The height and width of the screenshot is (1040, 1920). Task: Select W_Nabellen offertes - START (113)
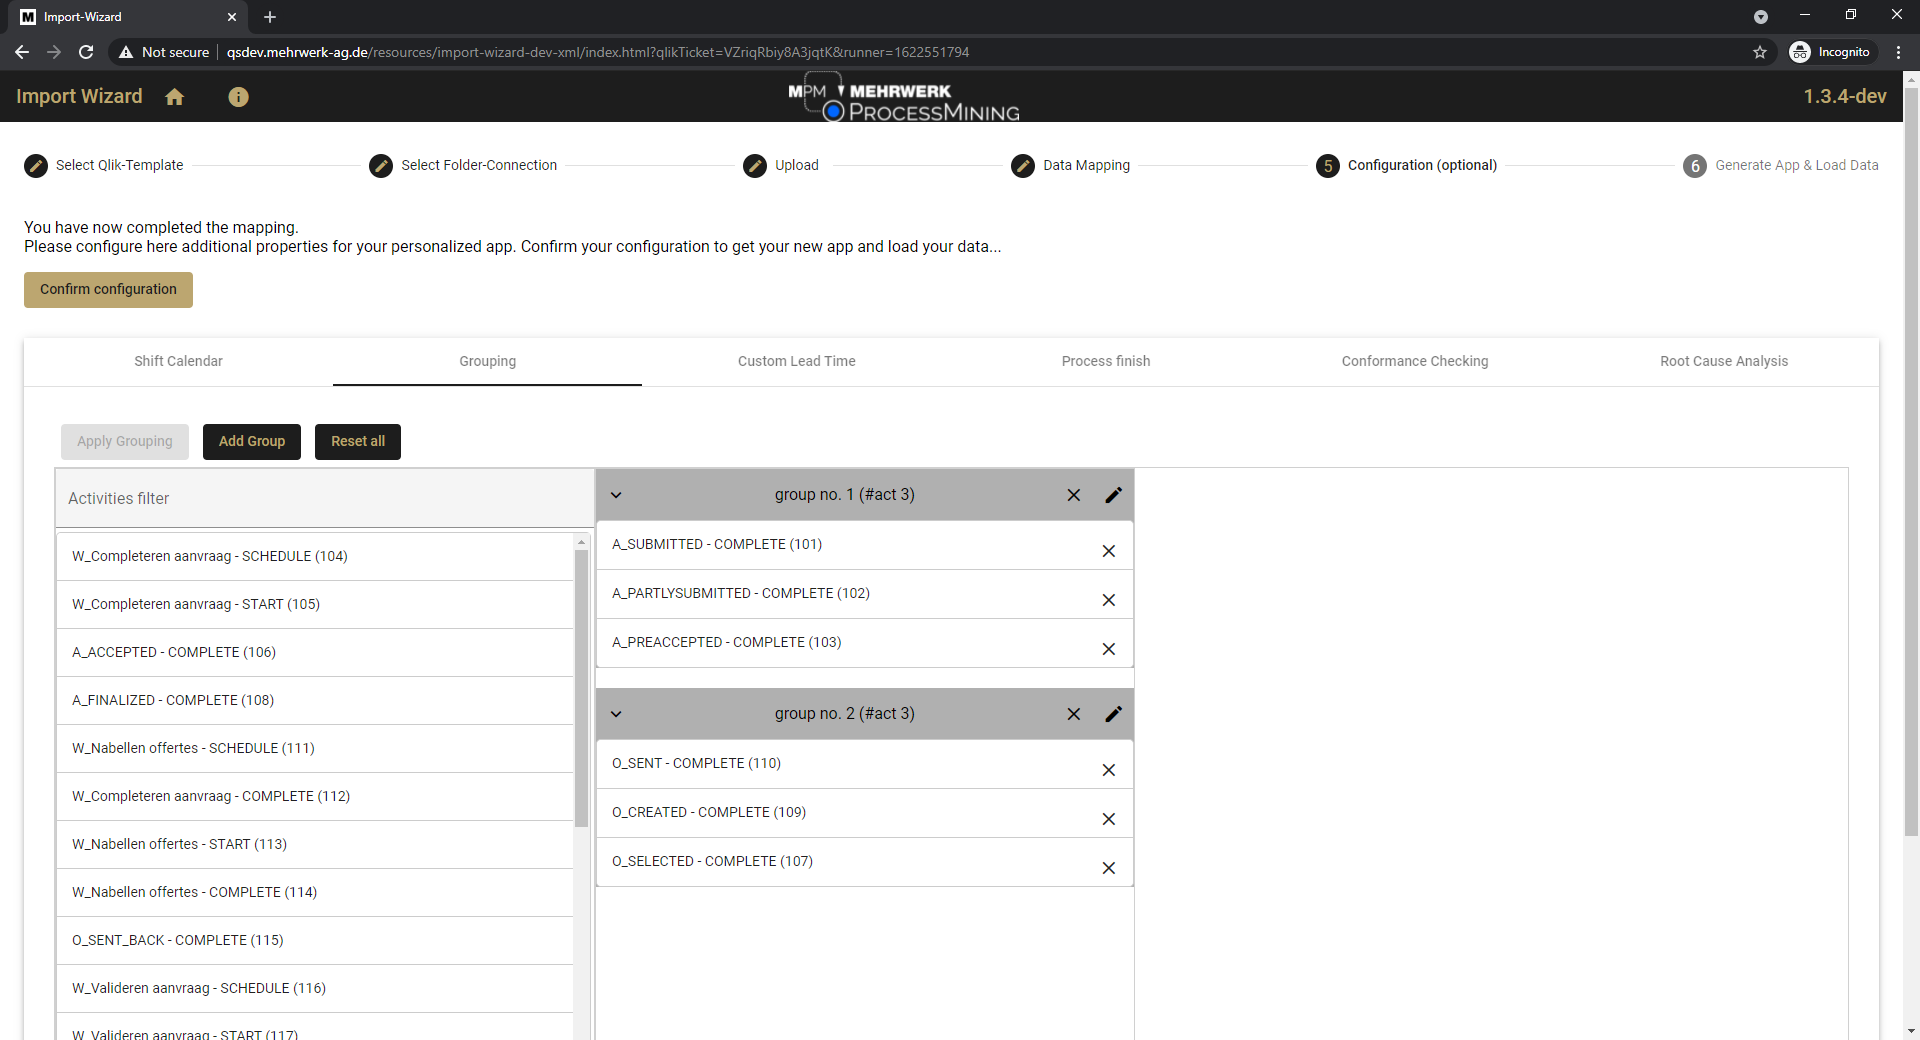pos(315,844)
